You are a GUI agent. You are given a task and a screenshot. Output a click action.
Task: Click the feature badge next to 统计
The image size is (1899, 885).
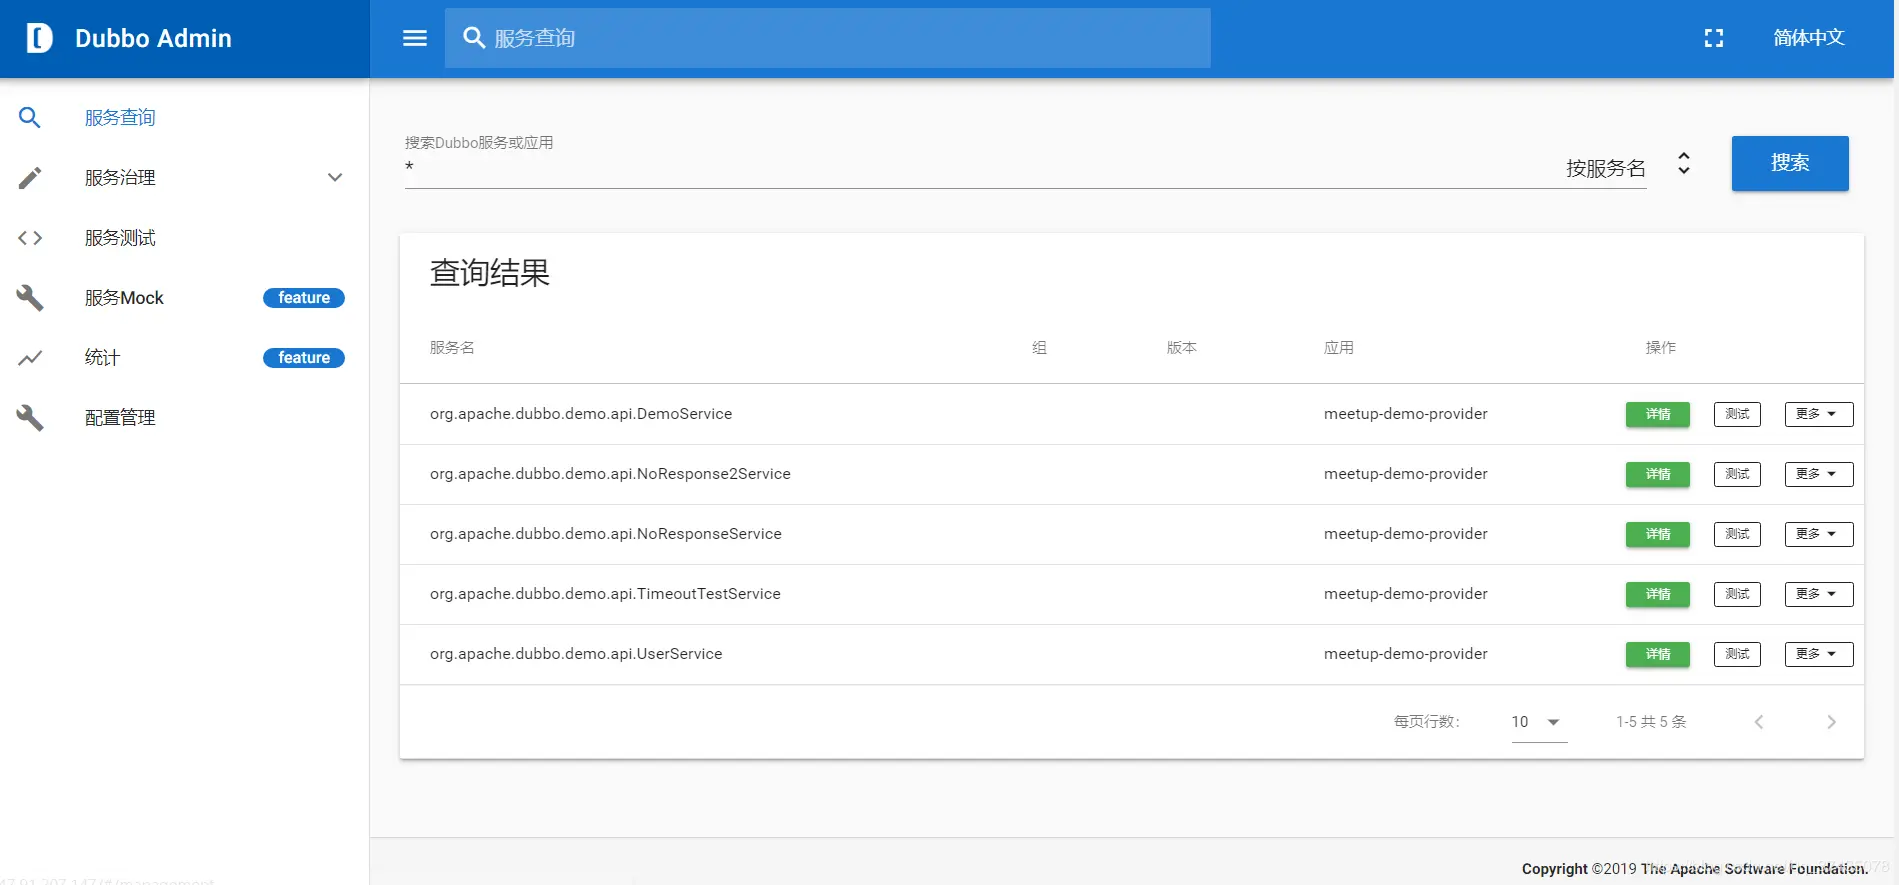point(304,358)
